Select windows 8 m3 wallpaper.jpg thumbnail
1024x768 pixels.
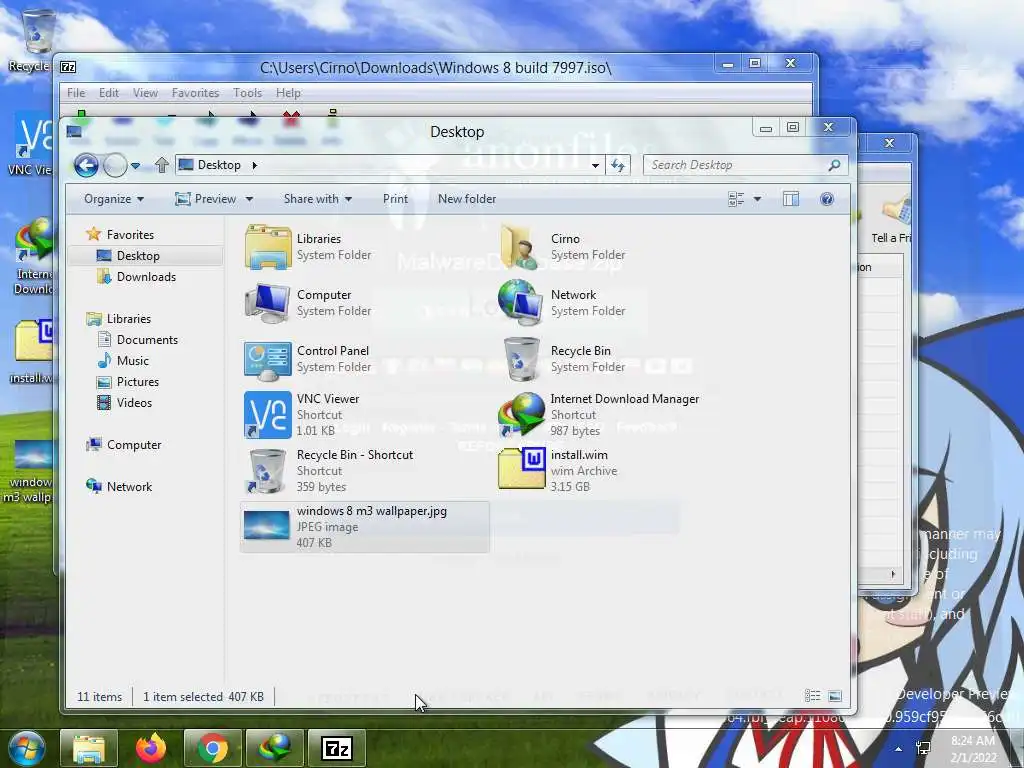[x=266, y=526]
